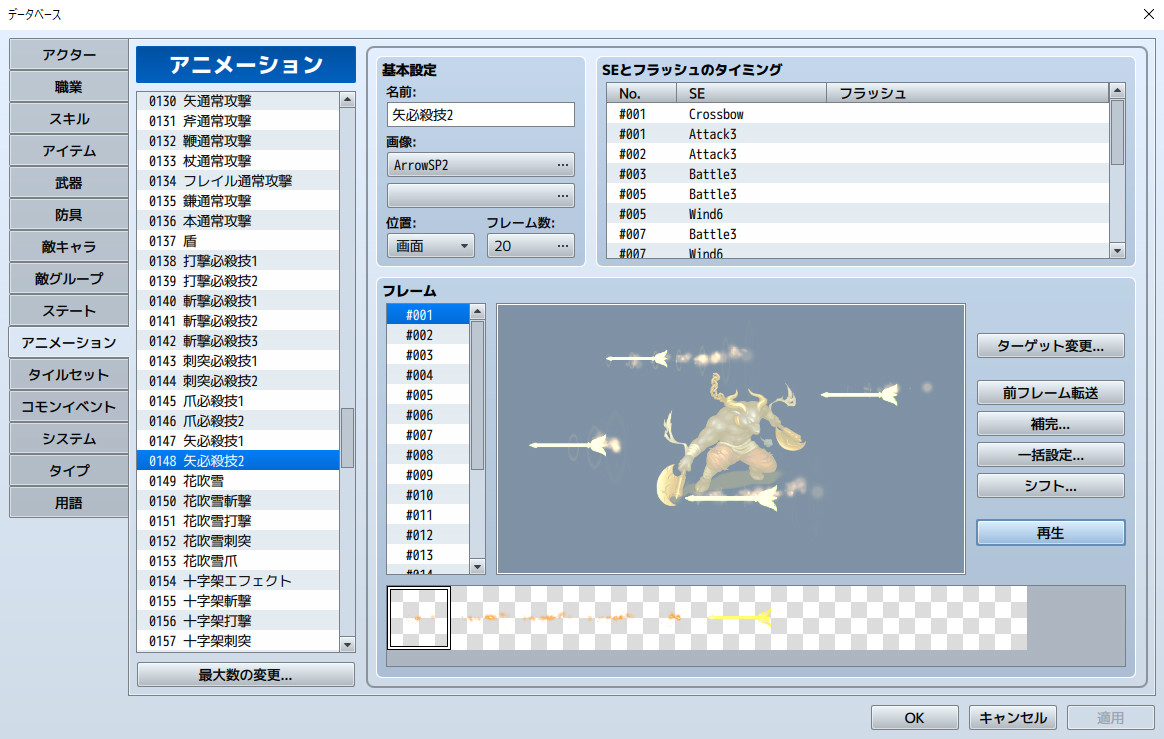Click the 最大数の変更 button
The width and height of the screenshot is (1164, 739).
coord(245,674)
